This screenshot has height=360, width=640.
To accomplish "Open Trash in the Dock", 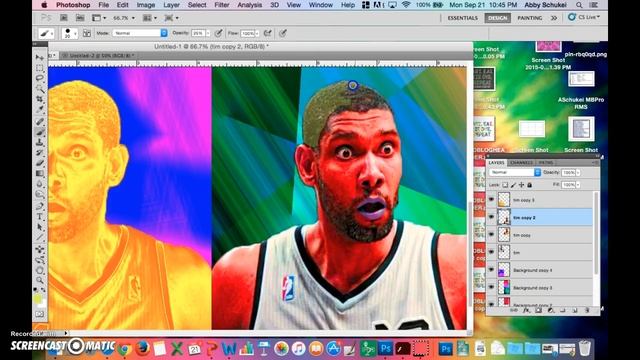I will pyautogui.click(x=585, y=349).
